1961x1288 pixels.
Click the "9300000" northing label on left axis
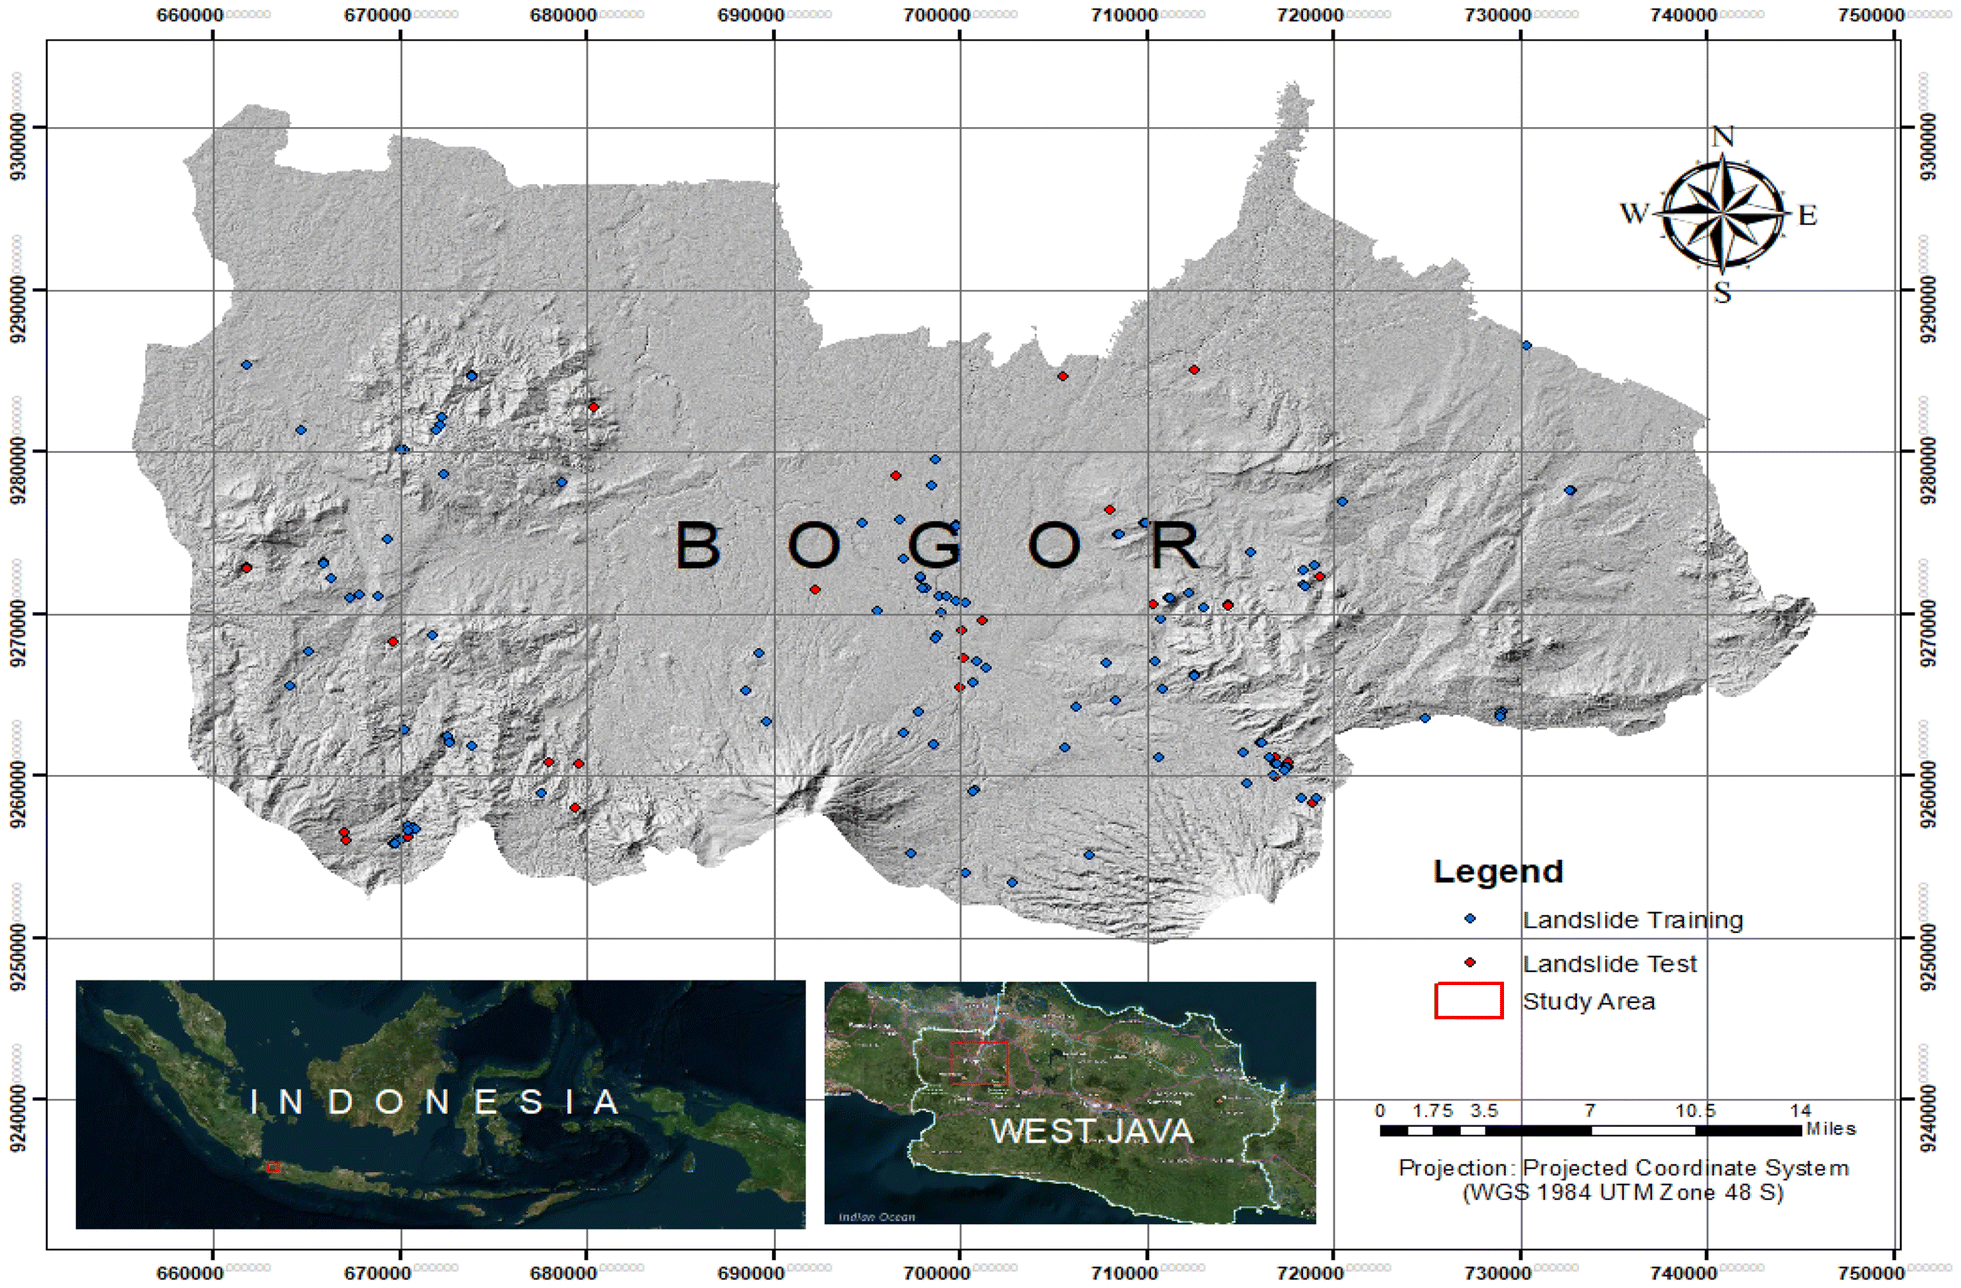point(19,147)
